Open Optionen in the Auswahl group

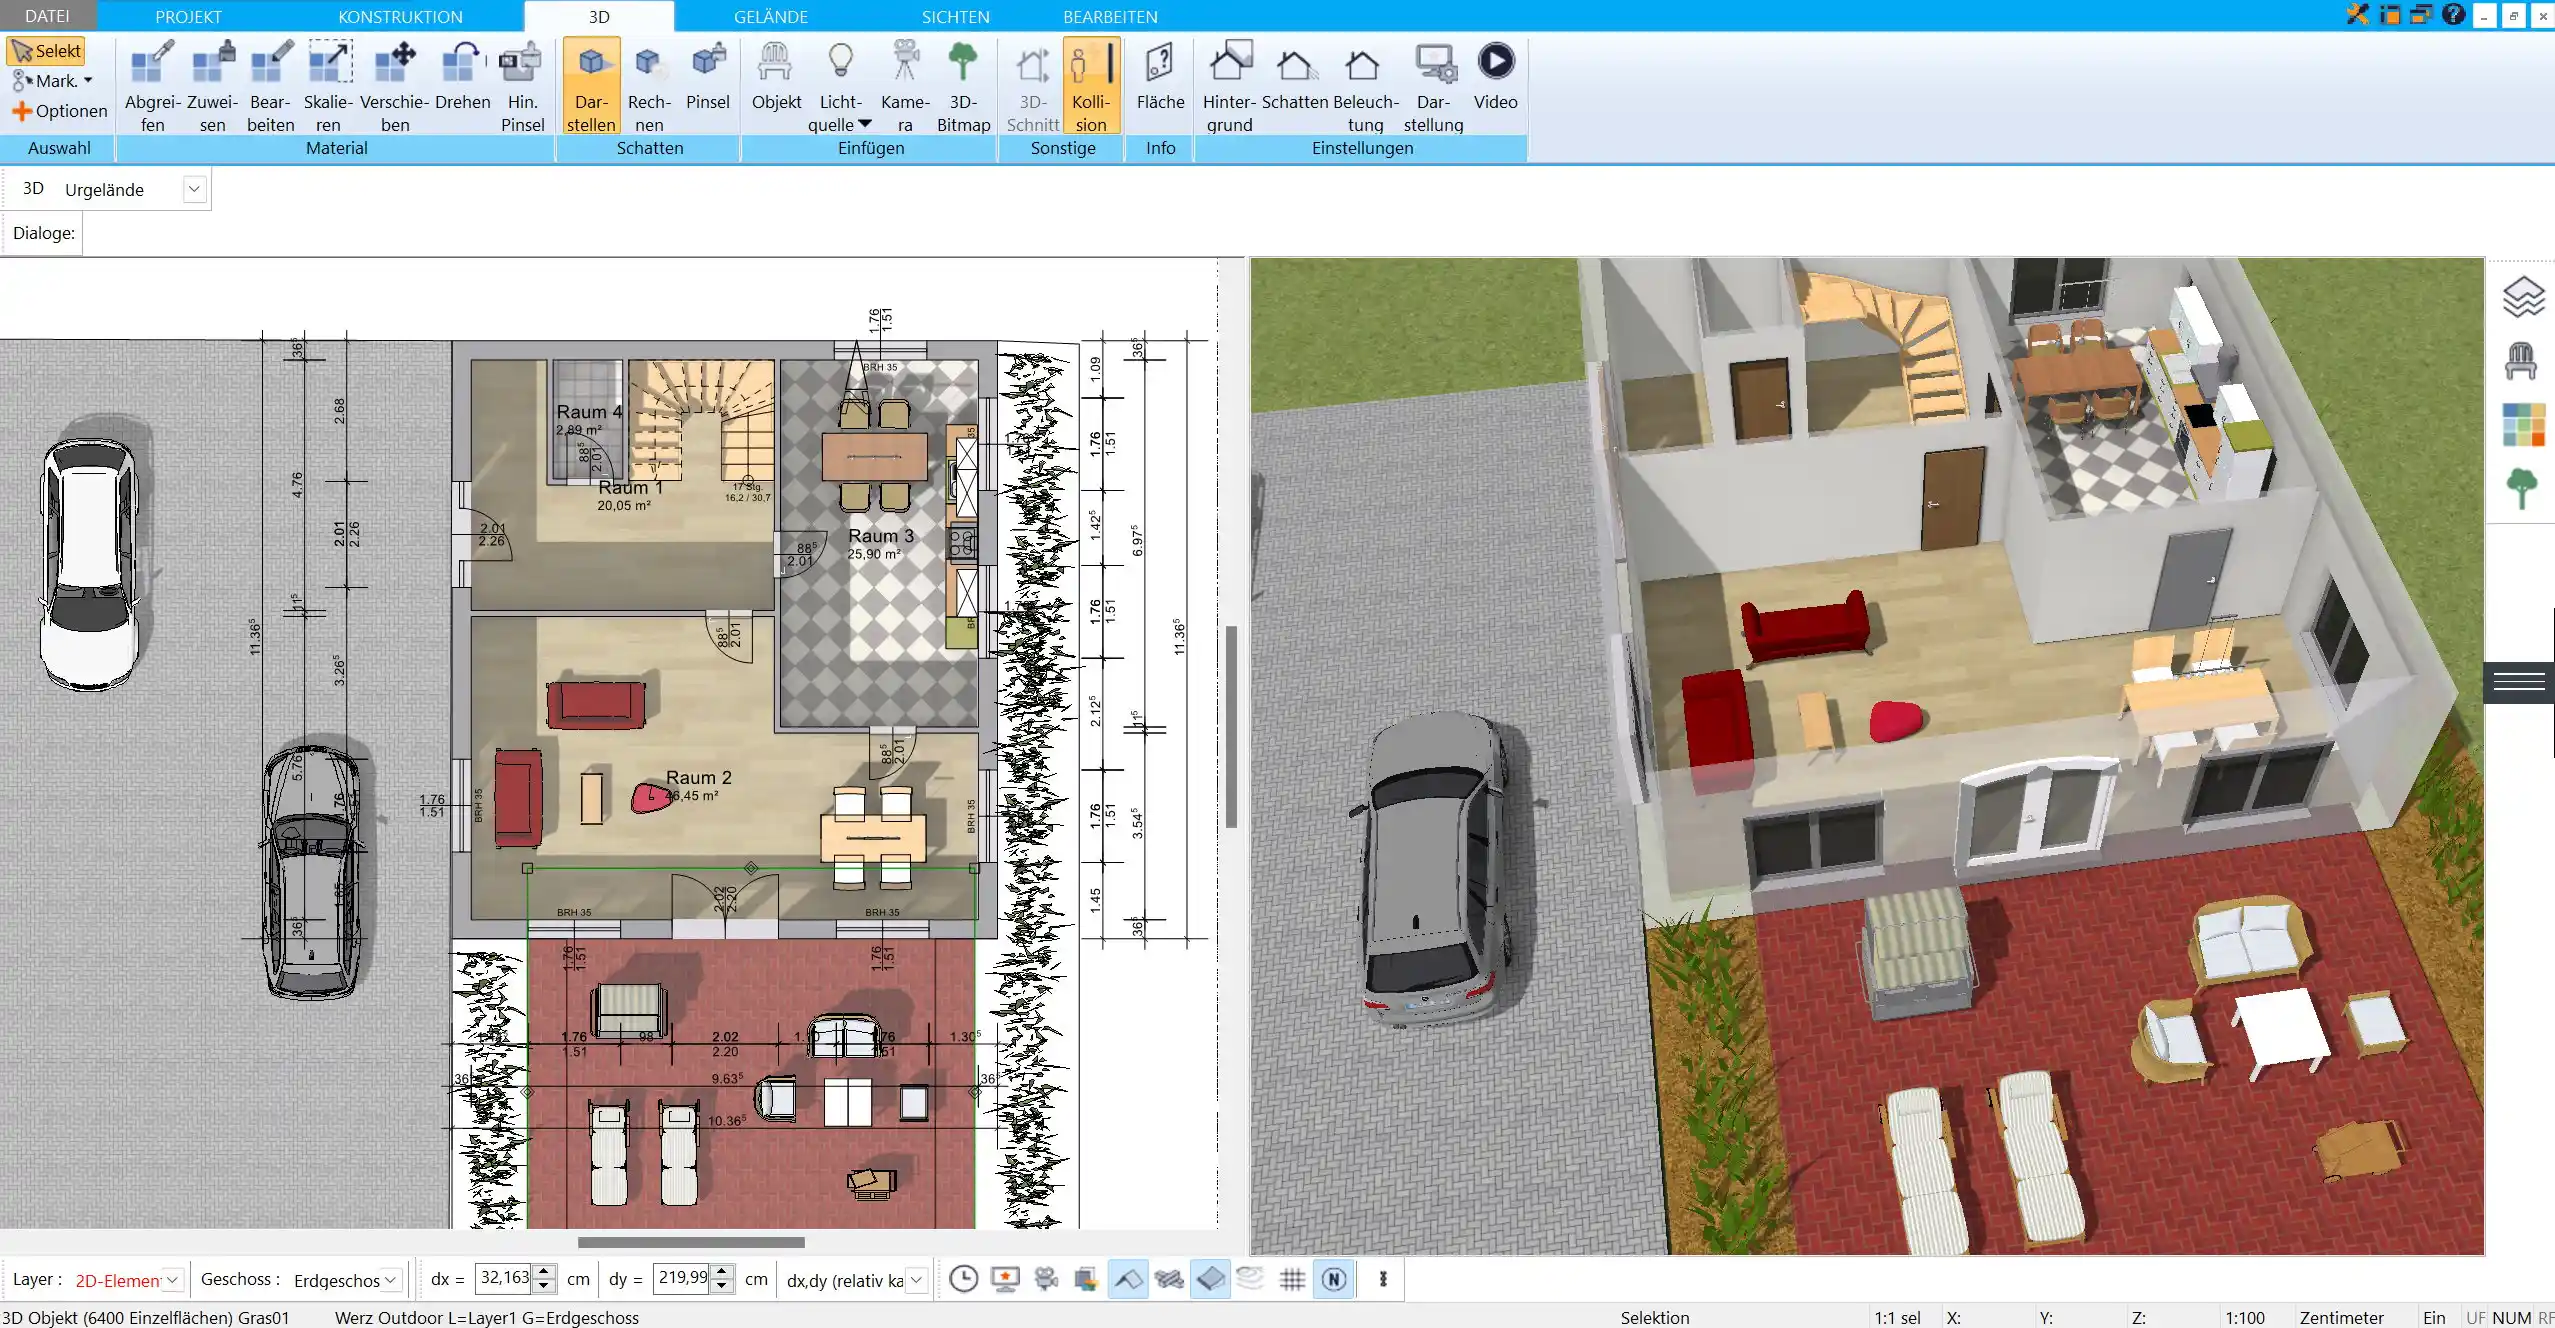point(60,111)
